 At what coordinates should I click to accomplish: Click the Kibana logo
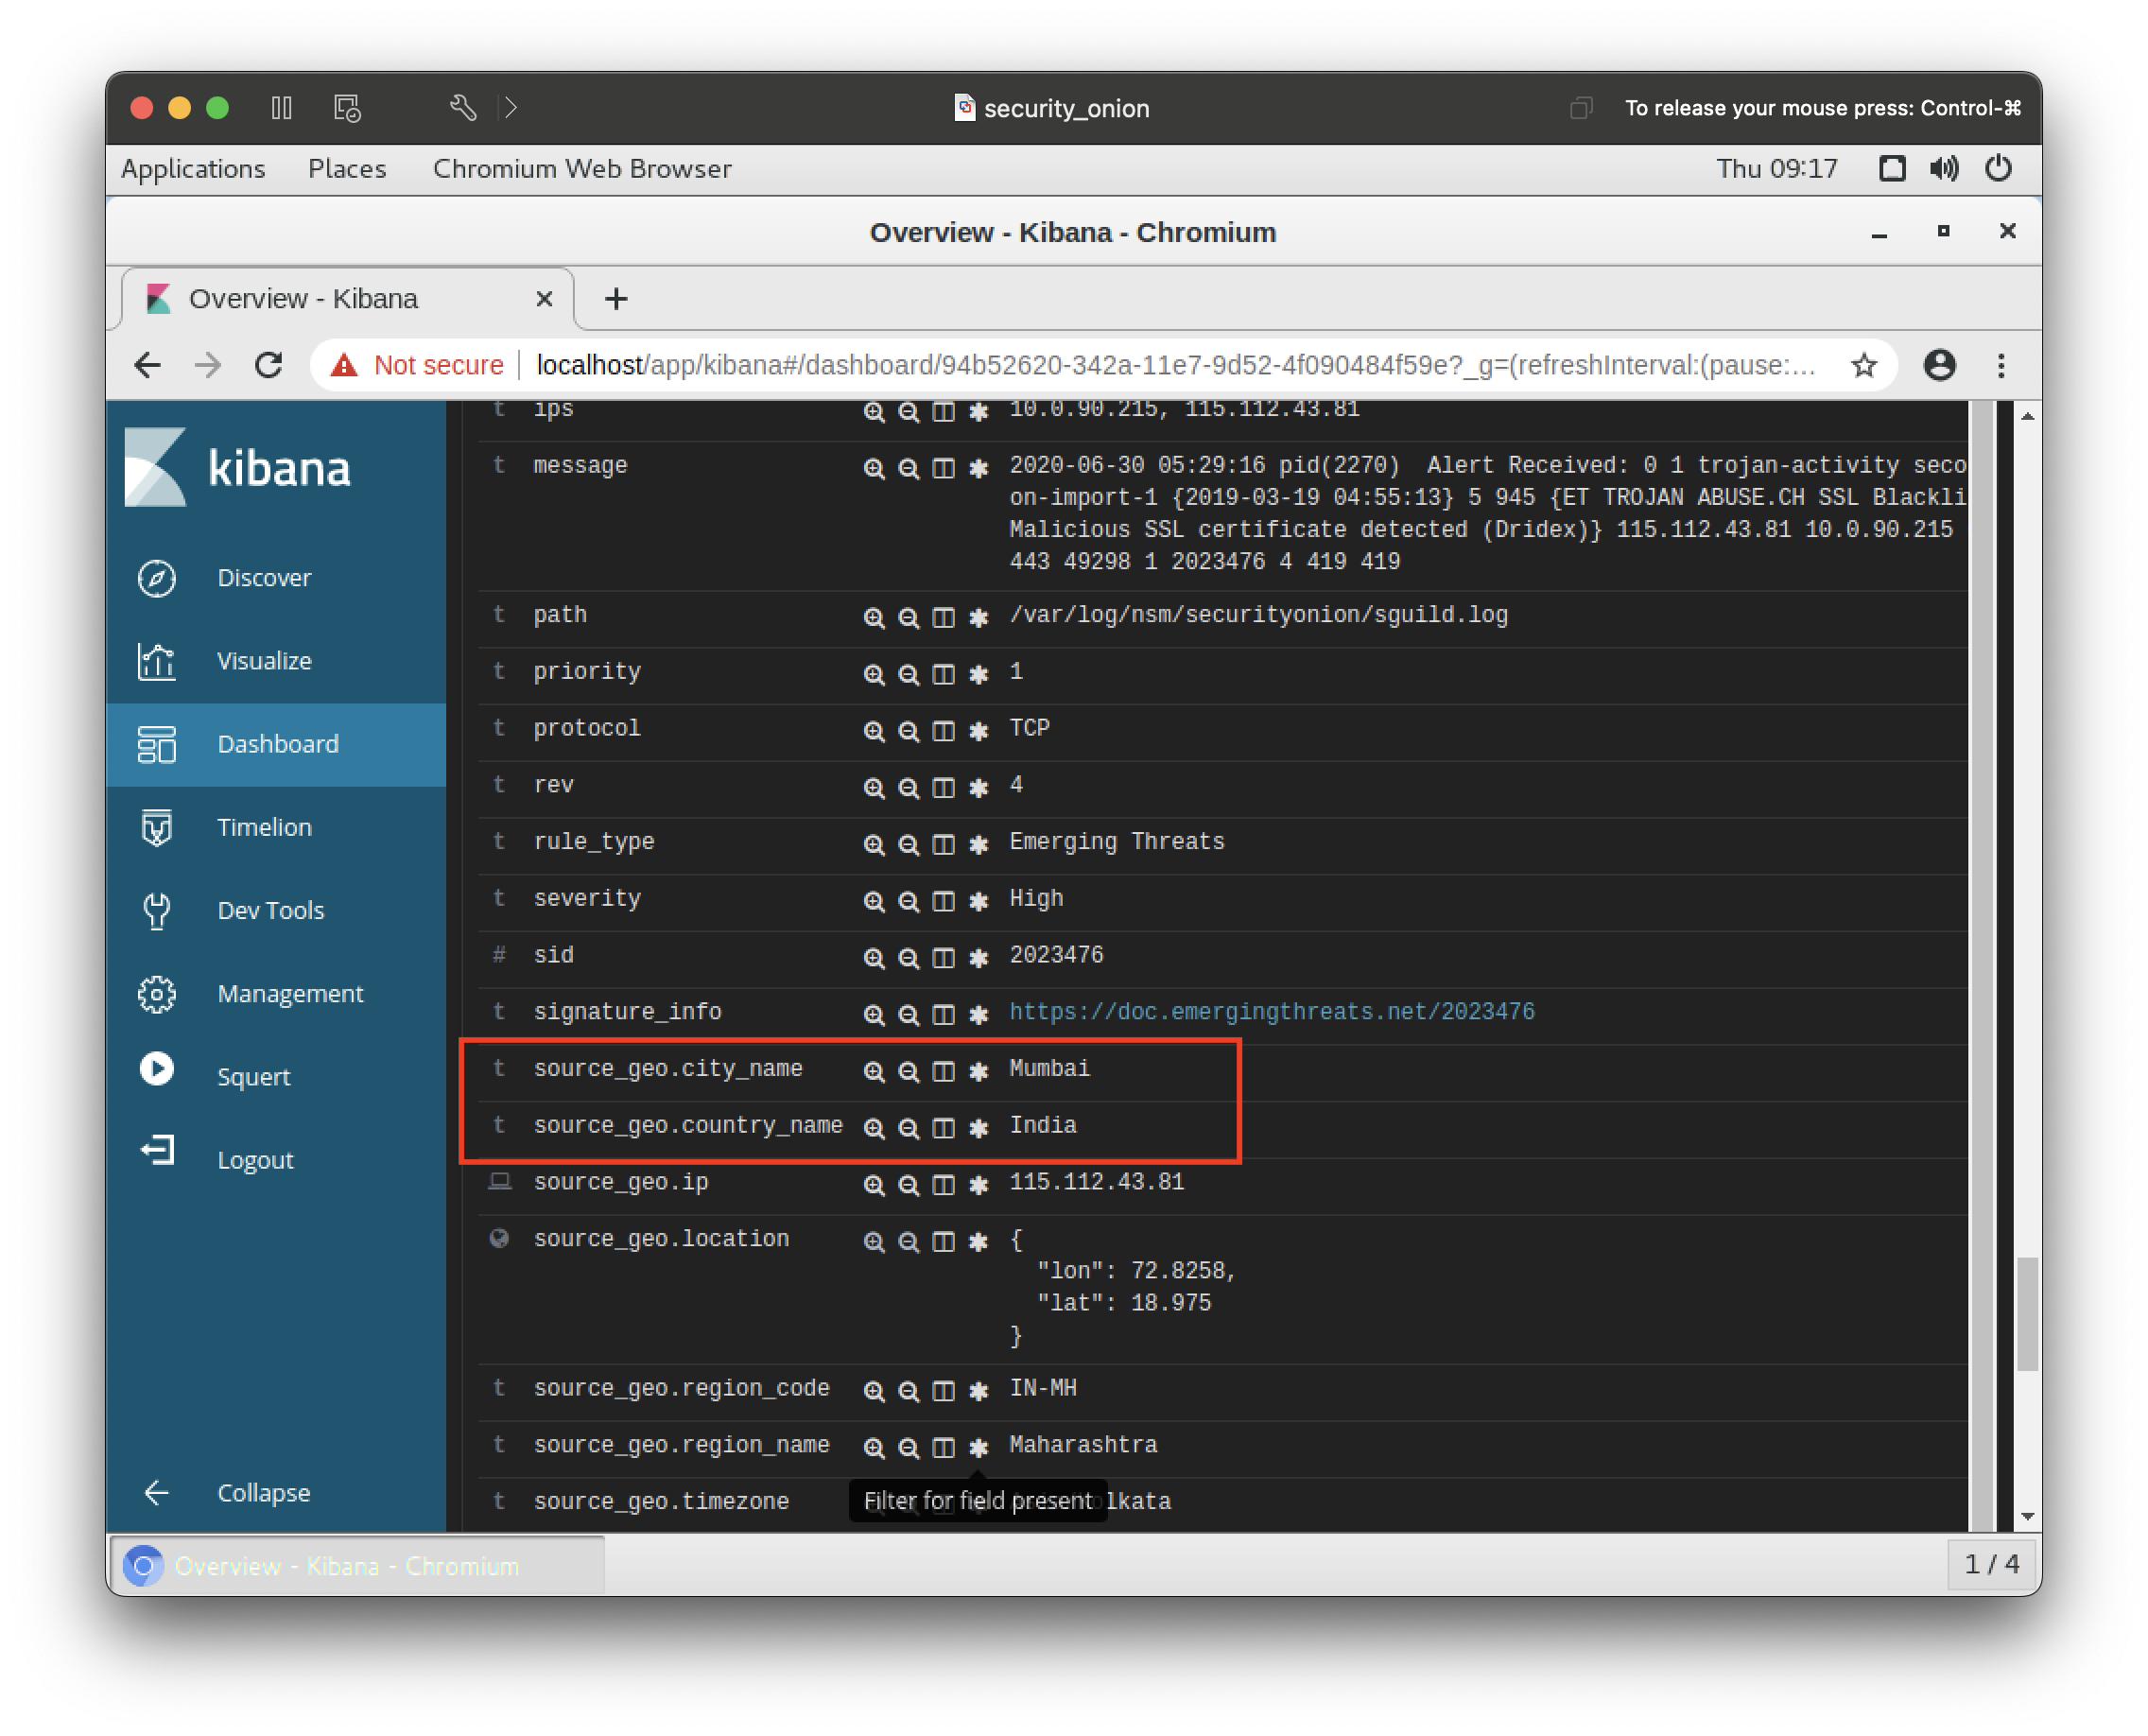(x=238, y=468)
